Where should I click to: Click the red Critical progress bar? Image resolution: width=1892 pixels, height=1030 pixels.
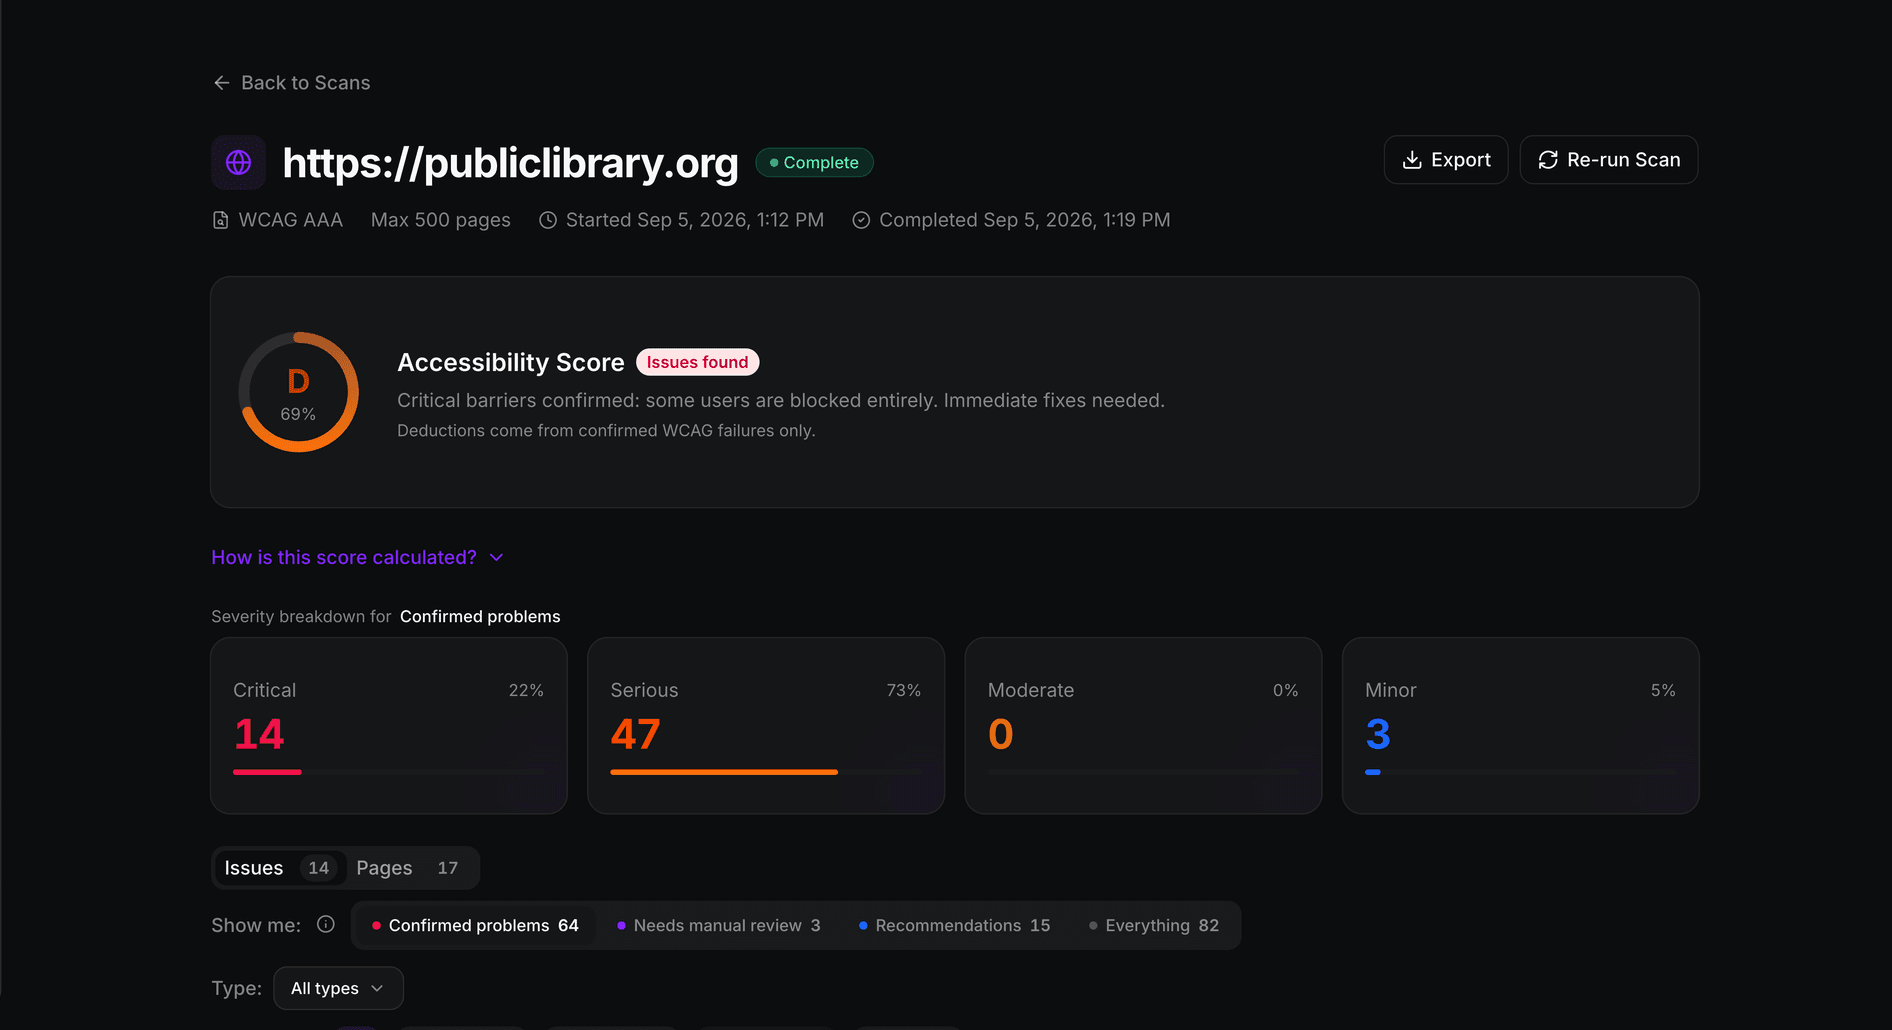[x=267, y=772]
